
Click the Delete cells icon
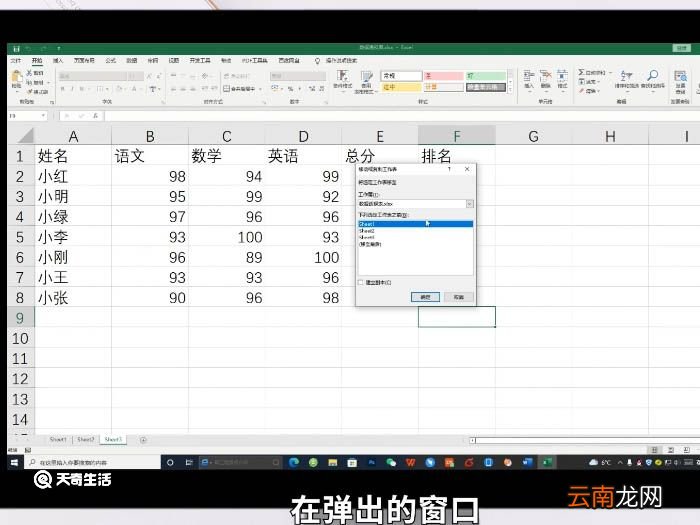point(546,76)
